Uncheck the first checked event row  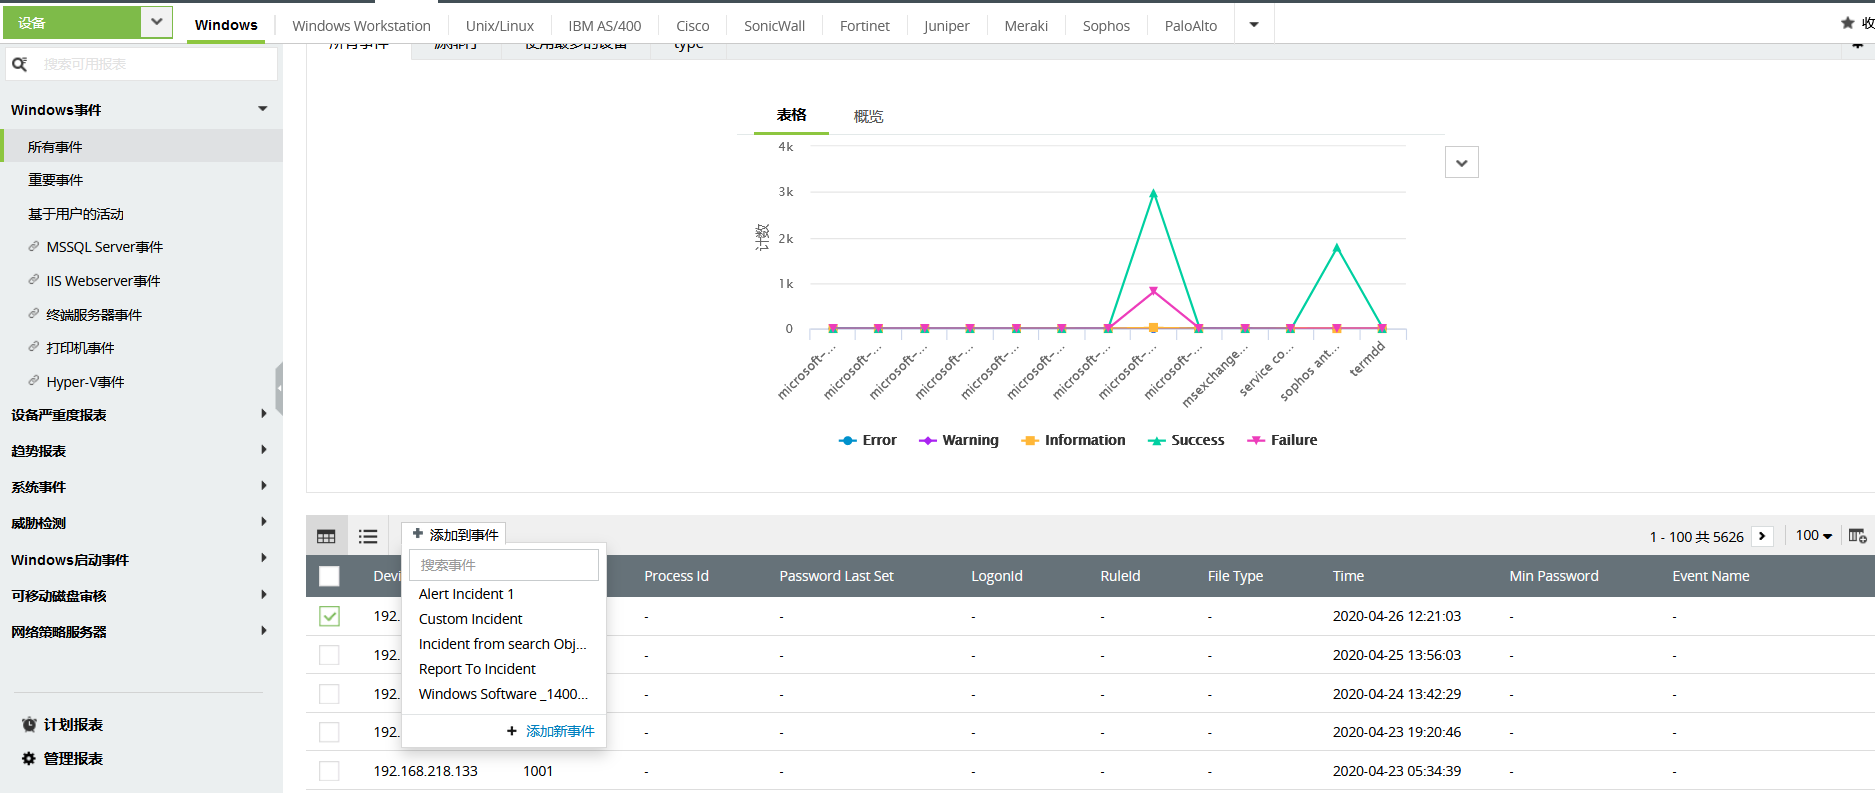pyautogui.click(x=329, y=616)
